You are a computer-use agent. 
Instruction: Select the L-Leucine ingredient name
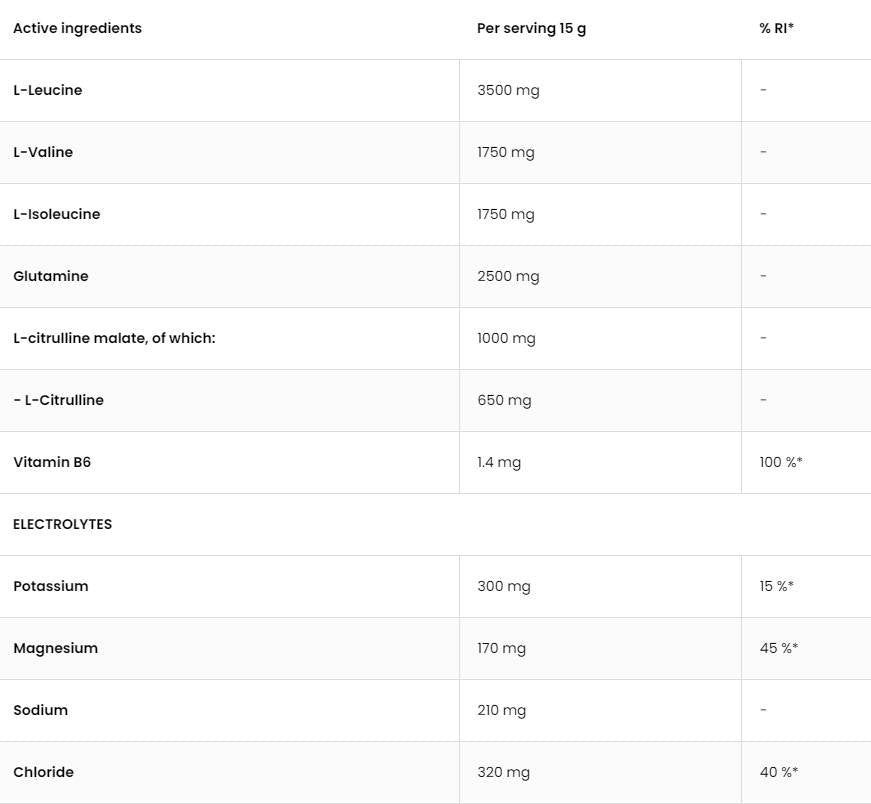(48, 90)
